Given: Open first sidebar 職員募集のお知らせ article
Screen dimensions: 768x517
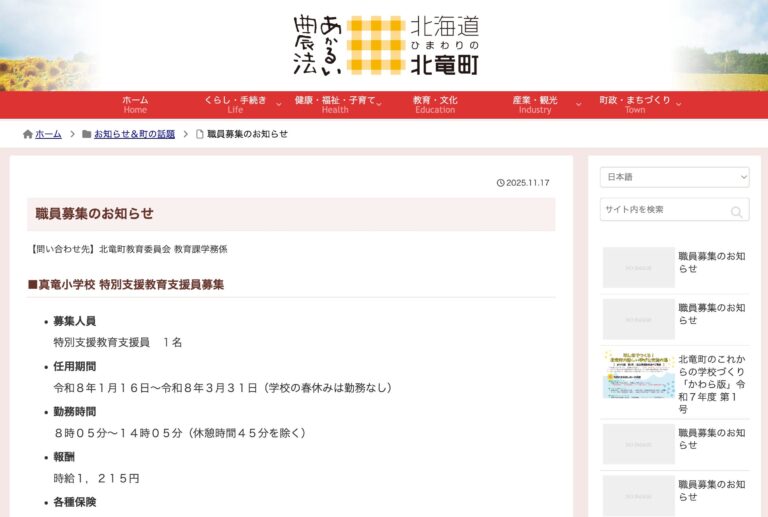Looking at the screenshot, I should 711,262.
